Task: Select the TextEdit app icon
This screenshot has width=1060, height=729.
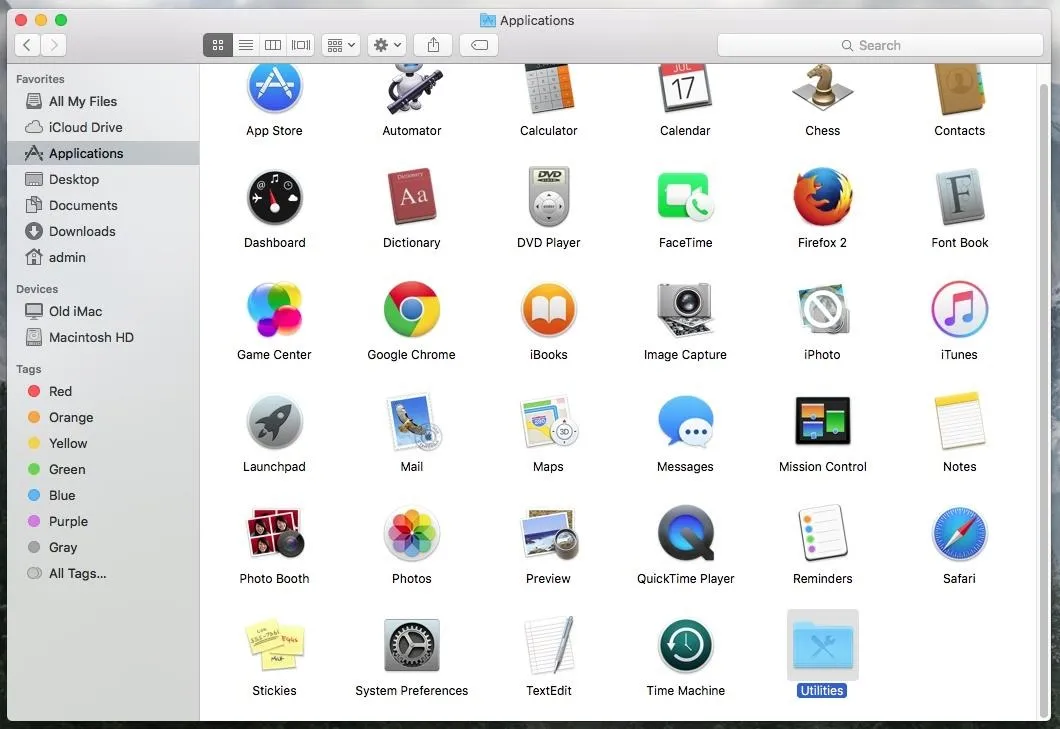Action: (550, 645)
